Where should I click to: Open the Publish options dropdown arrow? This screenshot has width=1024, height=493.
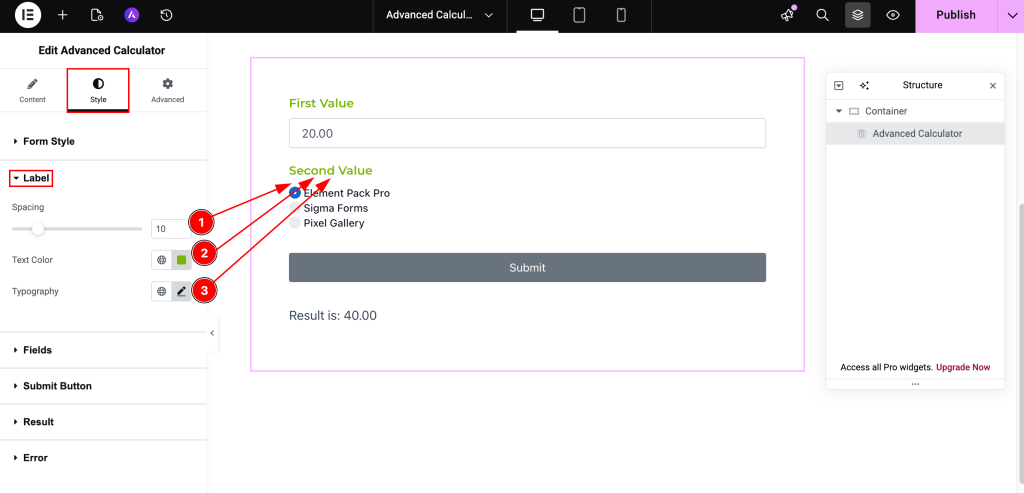[x=1009, y=15]
